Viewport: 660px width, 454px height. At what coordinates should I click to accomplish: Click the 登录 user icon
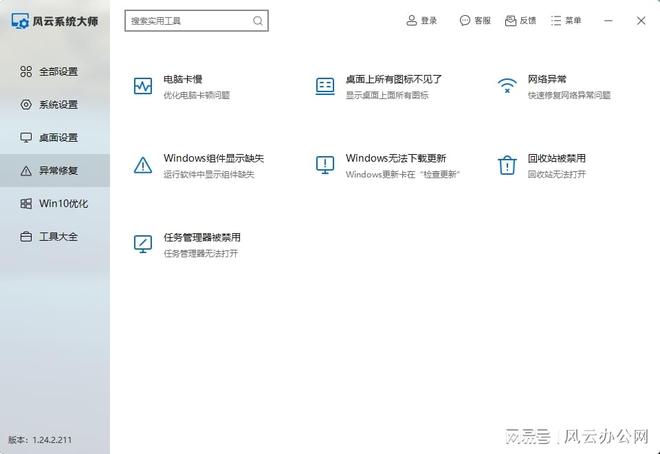coord(412,20)
